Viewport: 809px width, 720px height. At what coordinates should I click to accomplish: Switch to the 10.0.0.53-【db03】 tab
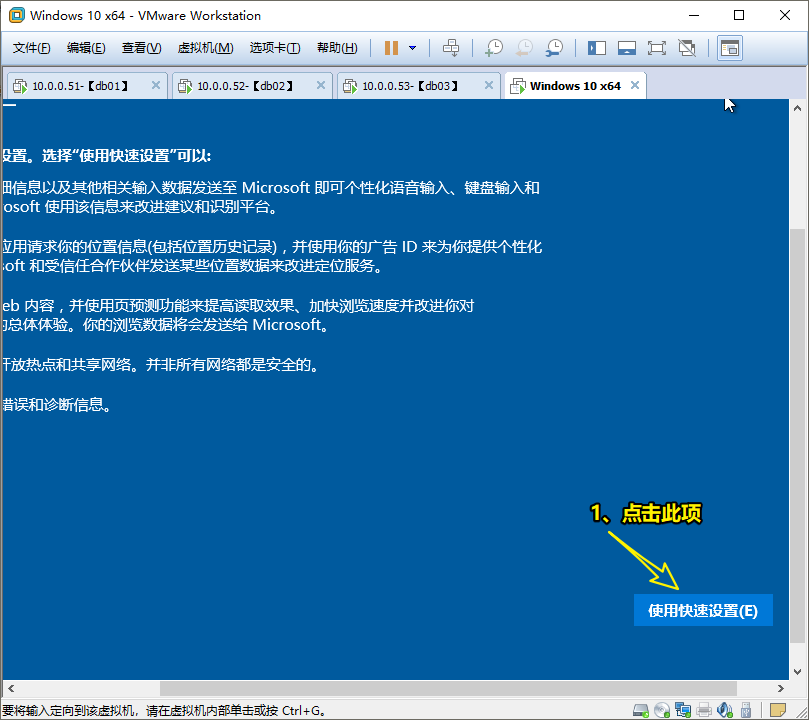pos(418,86)
